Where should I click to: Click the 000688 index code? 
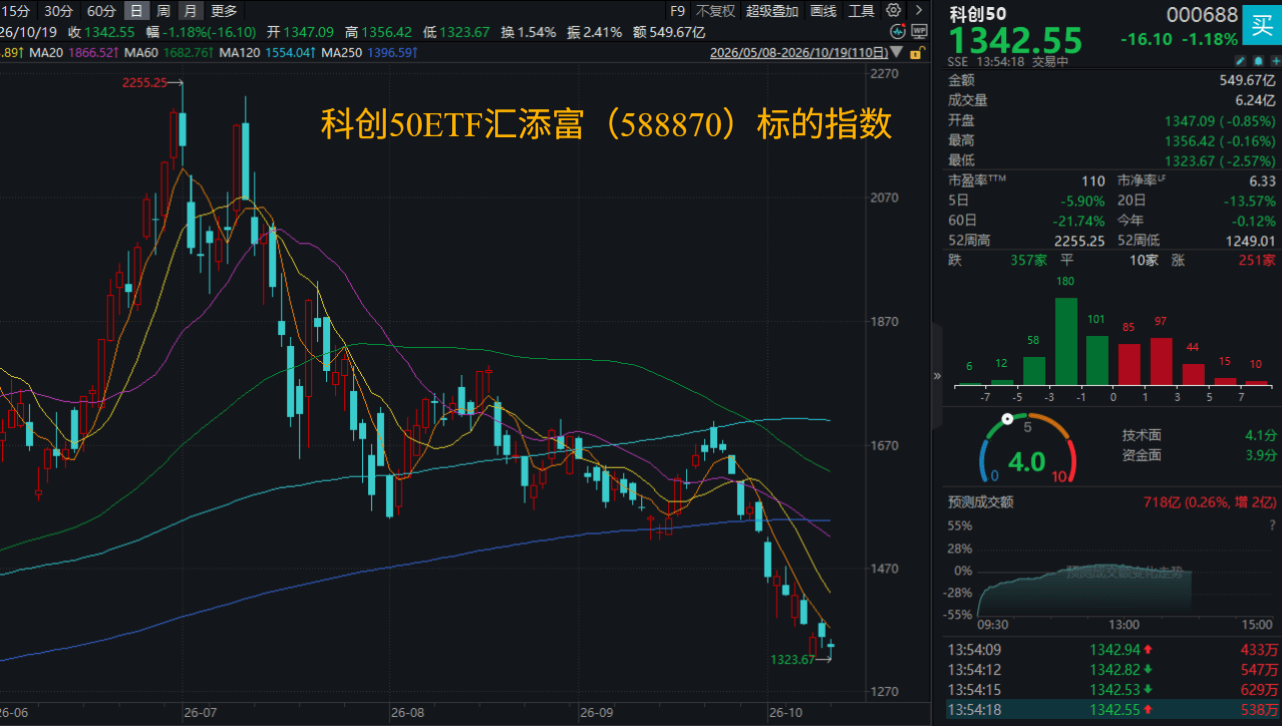[x=1203, y=15]
